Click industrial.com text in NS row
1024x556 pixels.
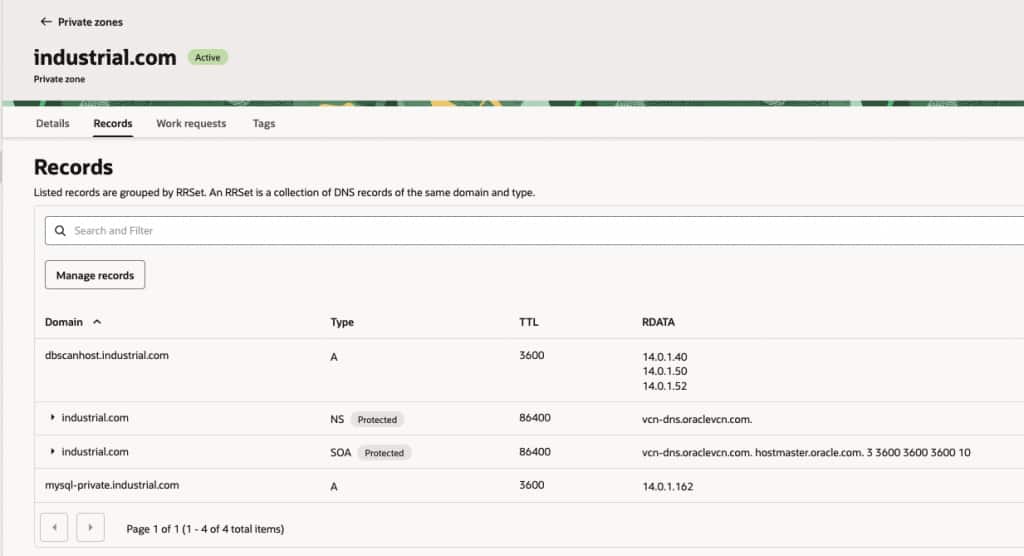pos(95,417)
